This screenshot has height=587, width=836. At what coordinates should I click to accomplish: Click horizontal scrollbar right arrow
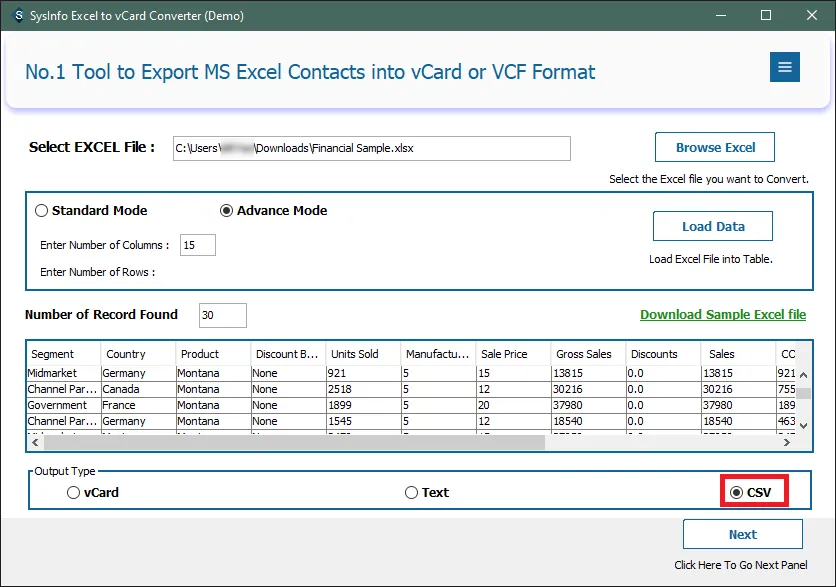pyautogui.click(x=787, y=443)
